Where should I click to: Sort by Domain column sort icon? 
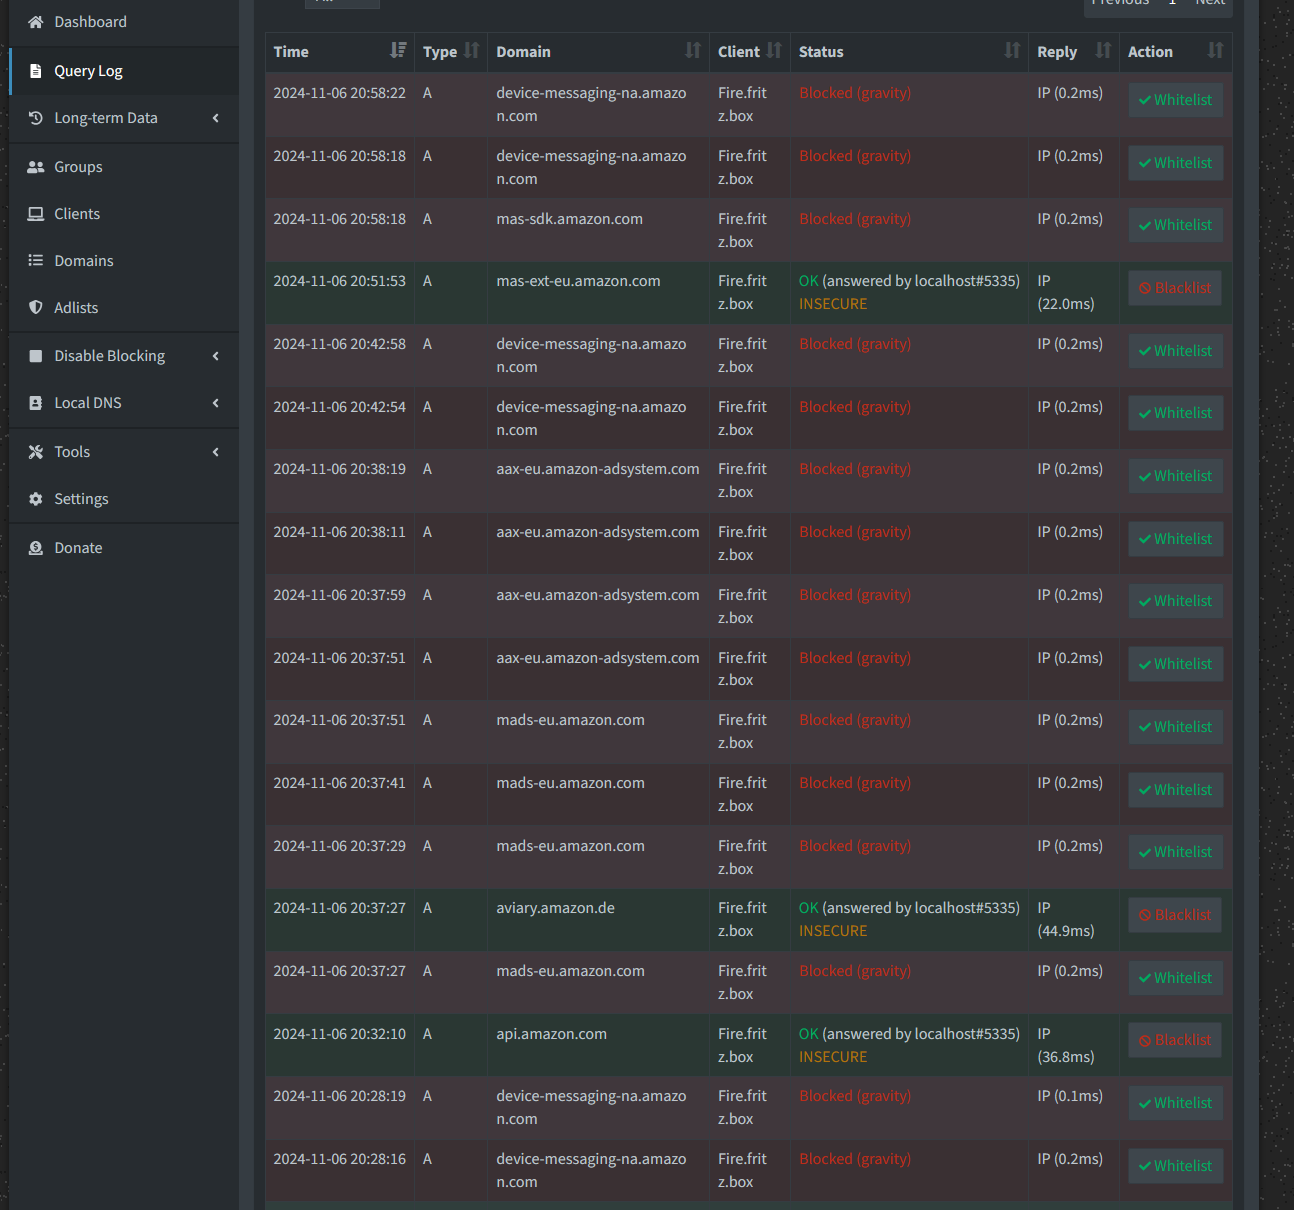[x=693, y=50]
